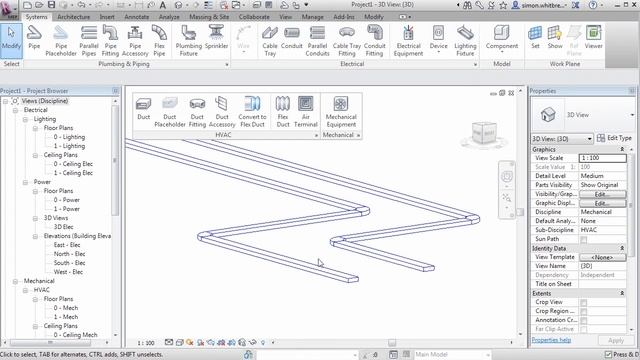Select the Flex Duct tool
Image resolution: width=640 pixels, height=360 pixels.
coord(282,112)
